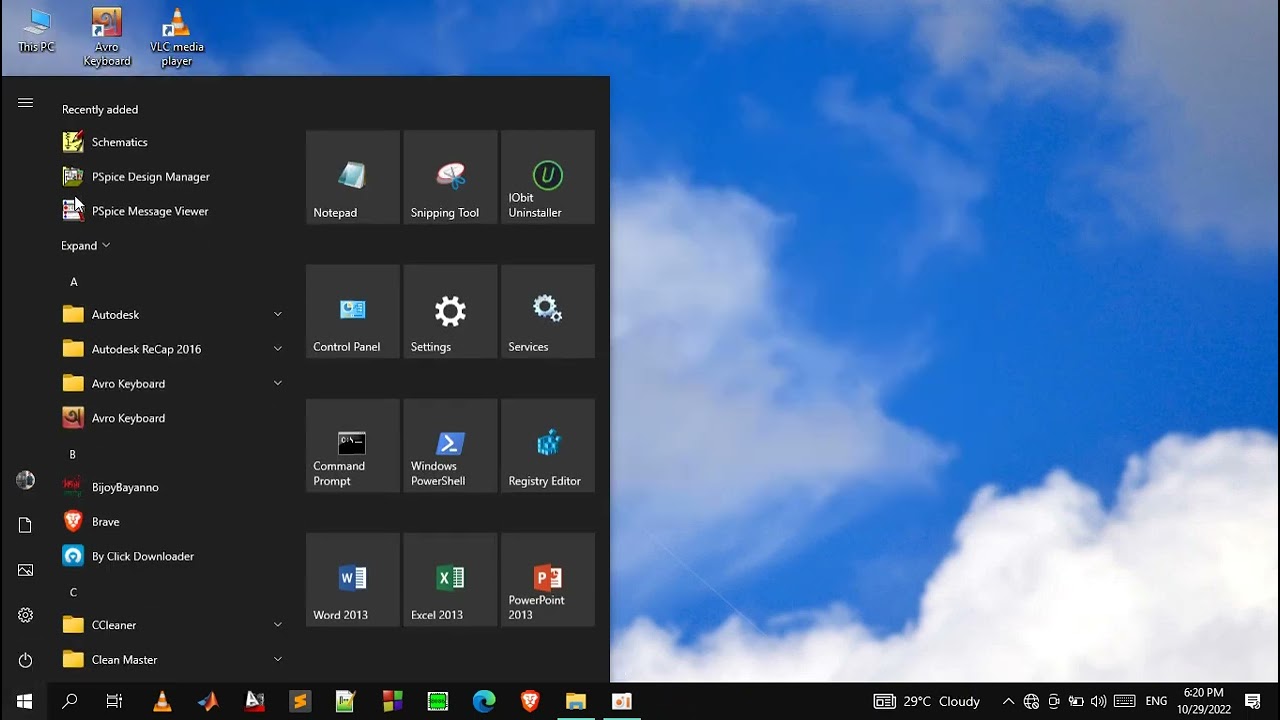Launch the Snipping Tool tile
Screen dimensions: 1280x720
(450, 177)
